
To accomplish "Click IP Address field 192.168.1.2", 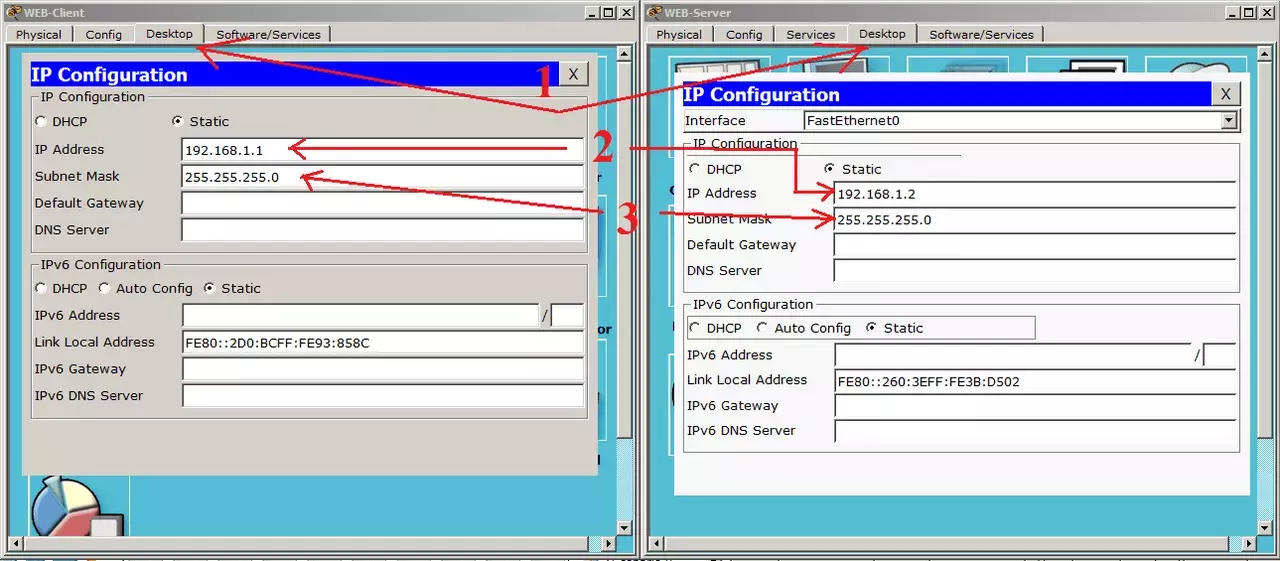I will tap(1035, 194).
